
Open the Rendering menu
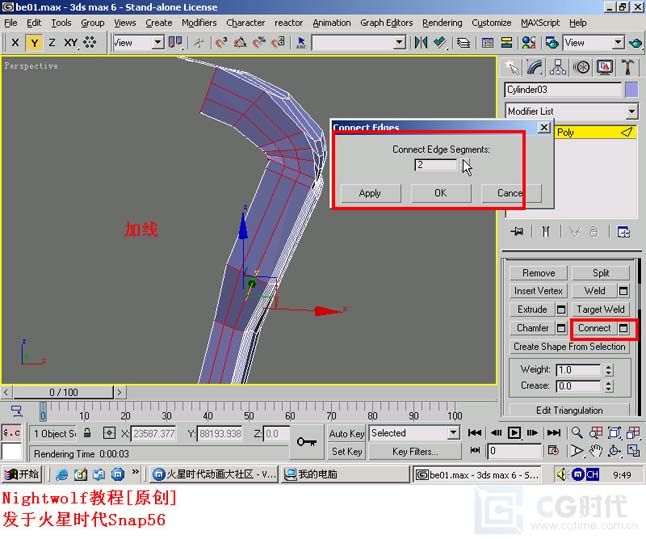click(x=442, y=23)
